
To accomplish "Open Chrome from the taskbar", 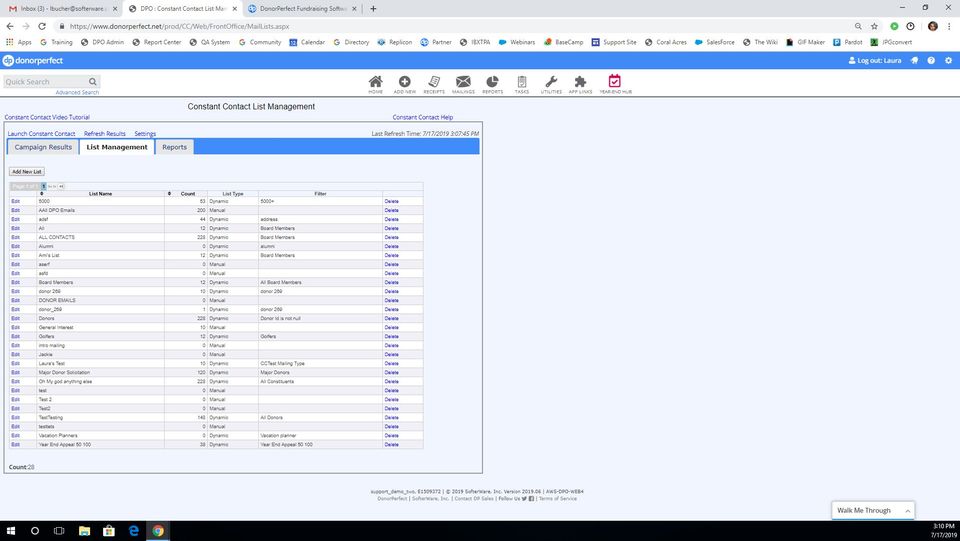I will pos(158,531).
